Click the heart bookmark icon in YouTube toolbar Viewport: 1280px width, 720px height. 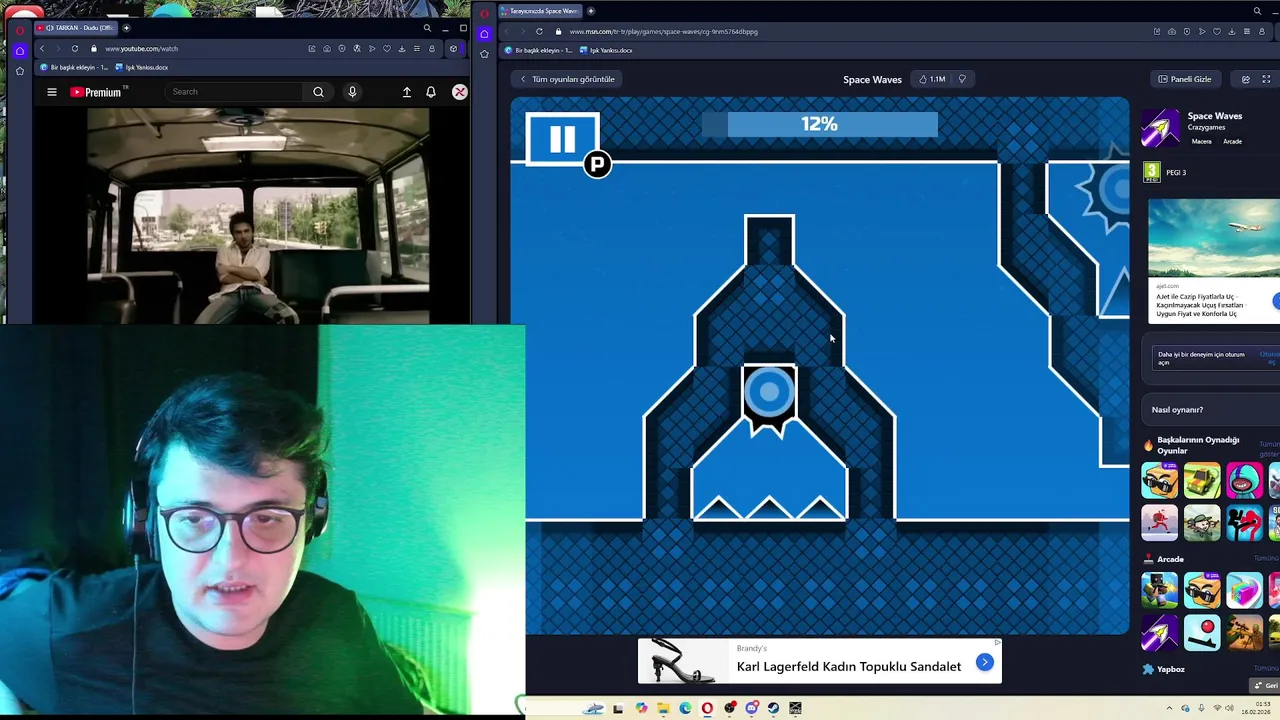tap(387, 48)
